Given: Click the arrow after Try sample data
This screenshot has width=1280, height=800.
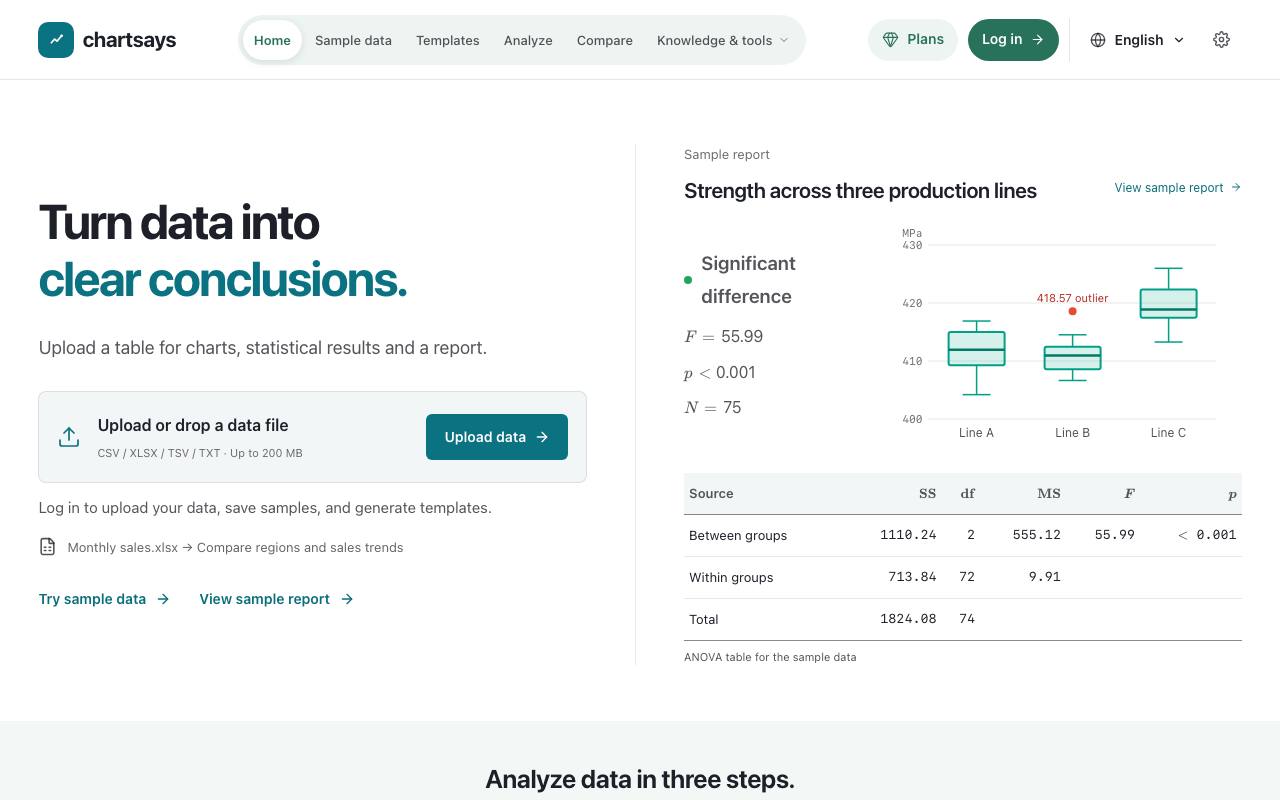Looking at the screenshot, I should point(163,599).
